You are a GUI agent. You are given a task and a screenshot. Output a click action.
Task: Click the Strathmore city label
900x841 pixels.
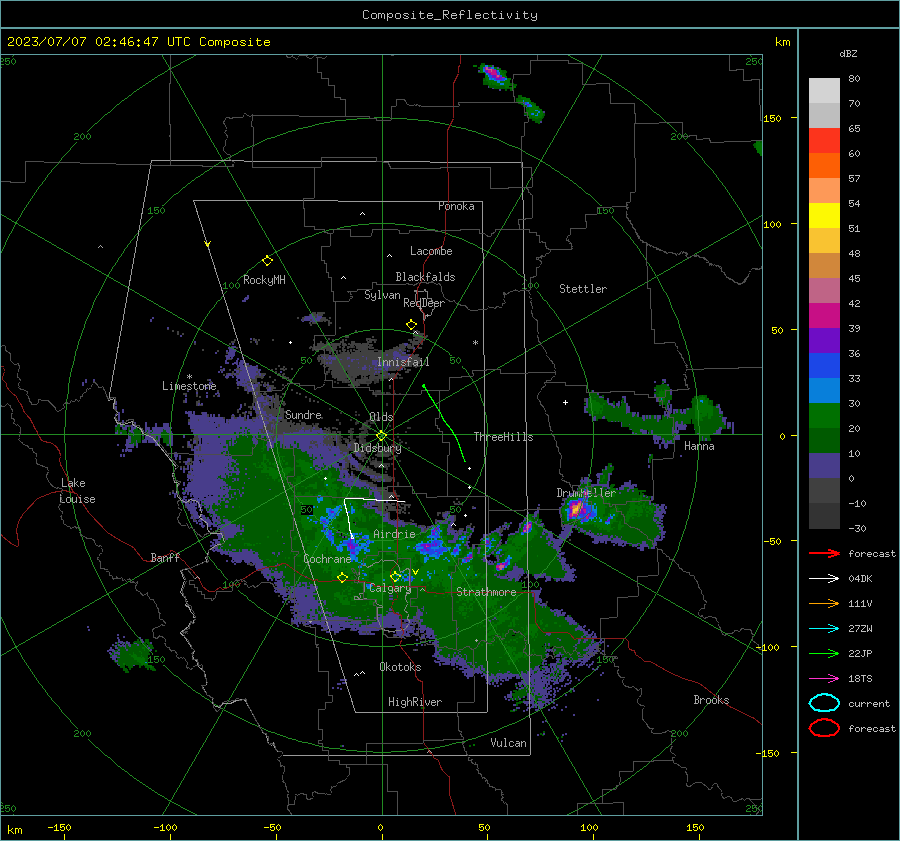pos(486,592)
